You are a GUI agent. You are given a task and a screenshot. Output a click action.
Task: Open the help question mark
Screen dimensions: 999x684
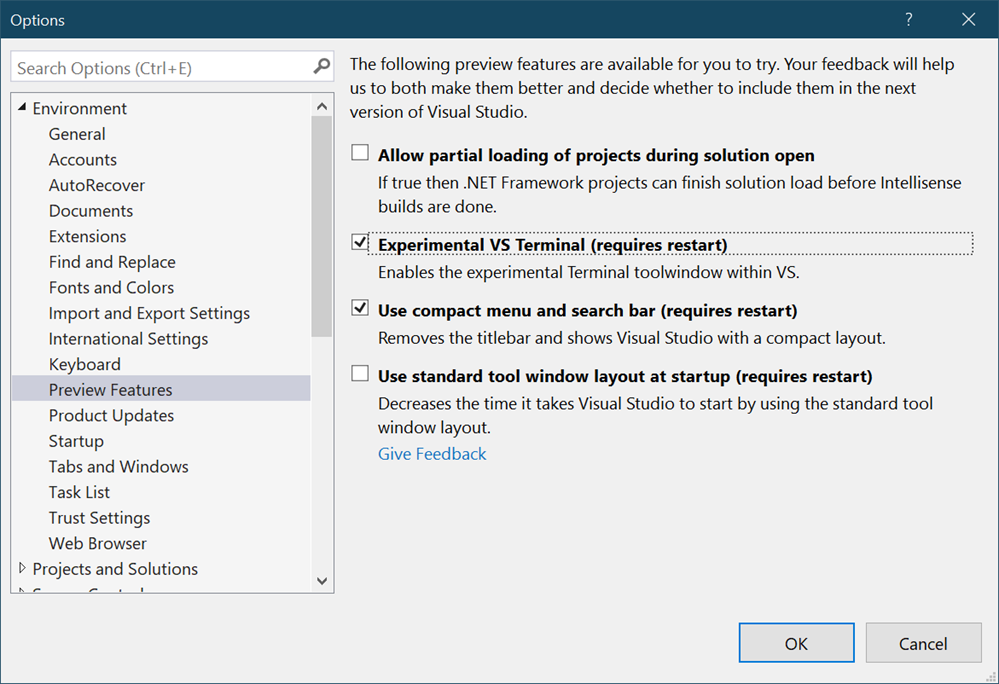point(909,20)
